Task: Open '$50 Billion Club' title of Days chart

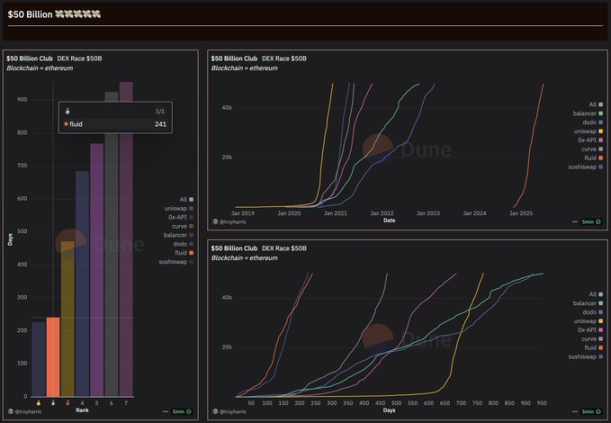Action: [234, 248]
